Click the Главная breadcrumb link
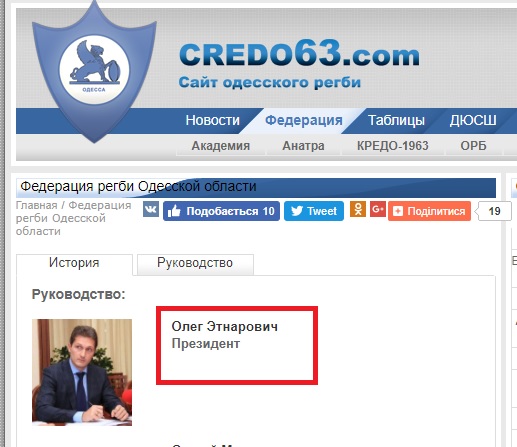 click(37, 205)
